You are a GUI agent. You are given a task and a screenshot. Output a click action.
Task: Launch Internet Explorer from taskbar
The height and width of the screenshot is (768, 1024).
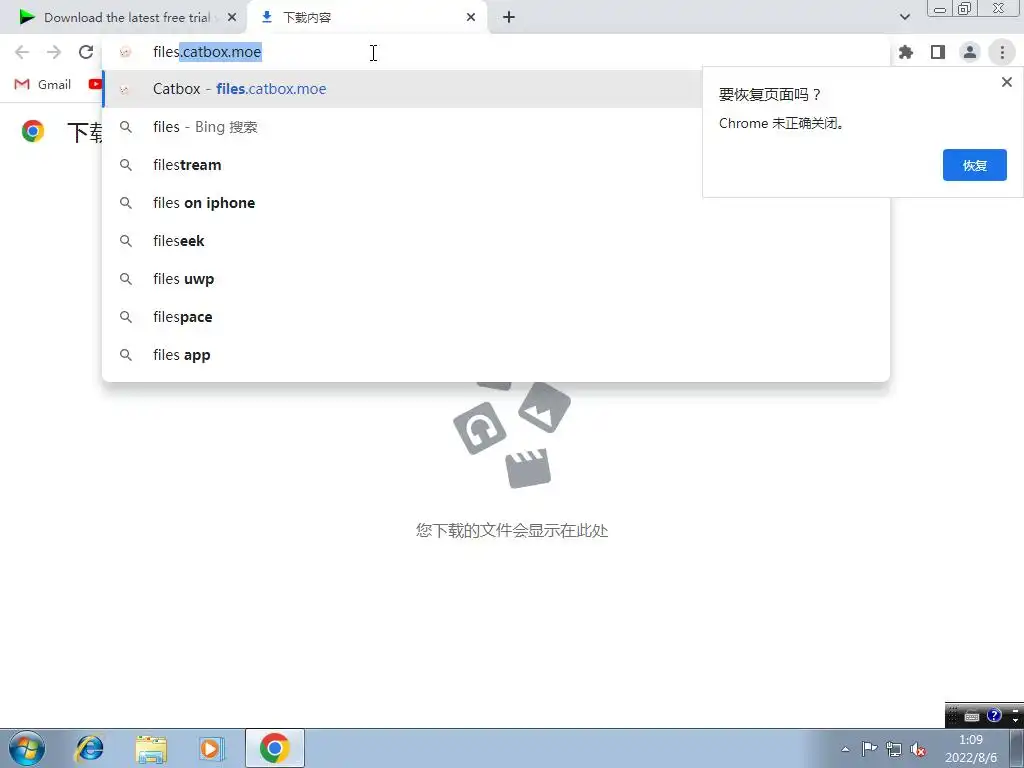(89, 748)
